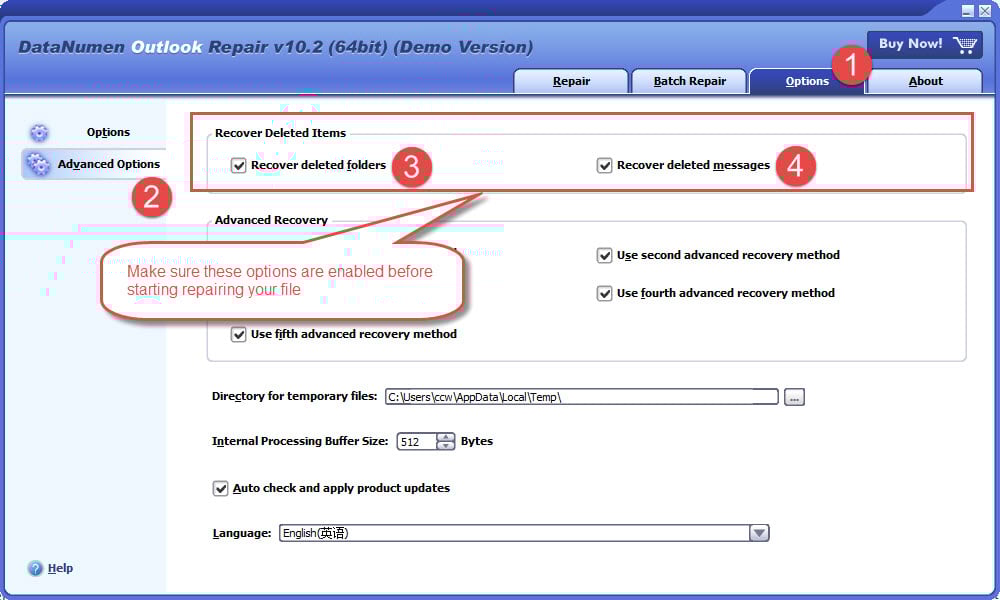This screenshot has width=1000, height=600.
Task: Click the temporary files directory field
Action: [x=582, y=397]
